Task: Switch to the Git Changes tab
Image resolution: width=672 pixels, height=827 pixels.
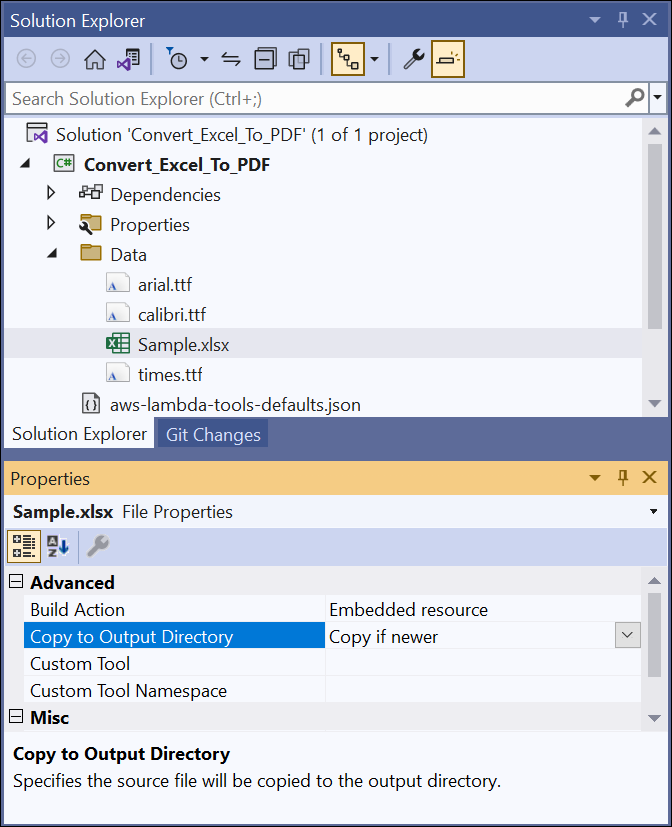Action: click(x=212, y=434)
